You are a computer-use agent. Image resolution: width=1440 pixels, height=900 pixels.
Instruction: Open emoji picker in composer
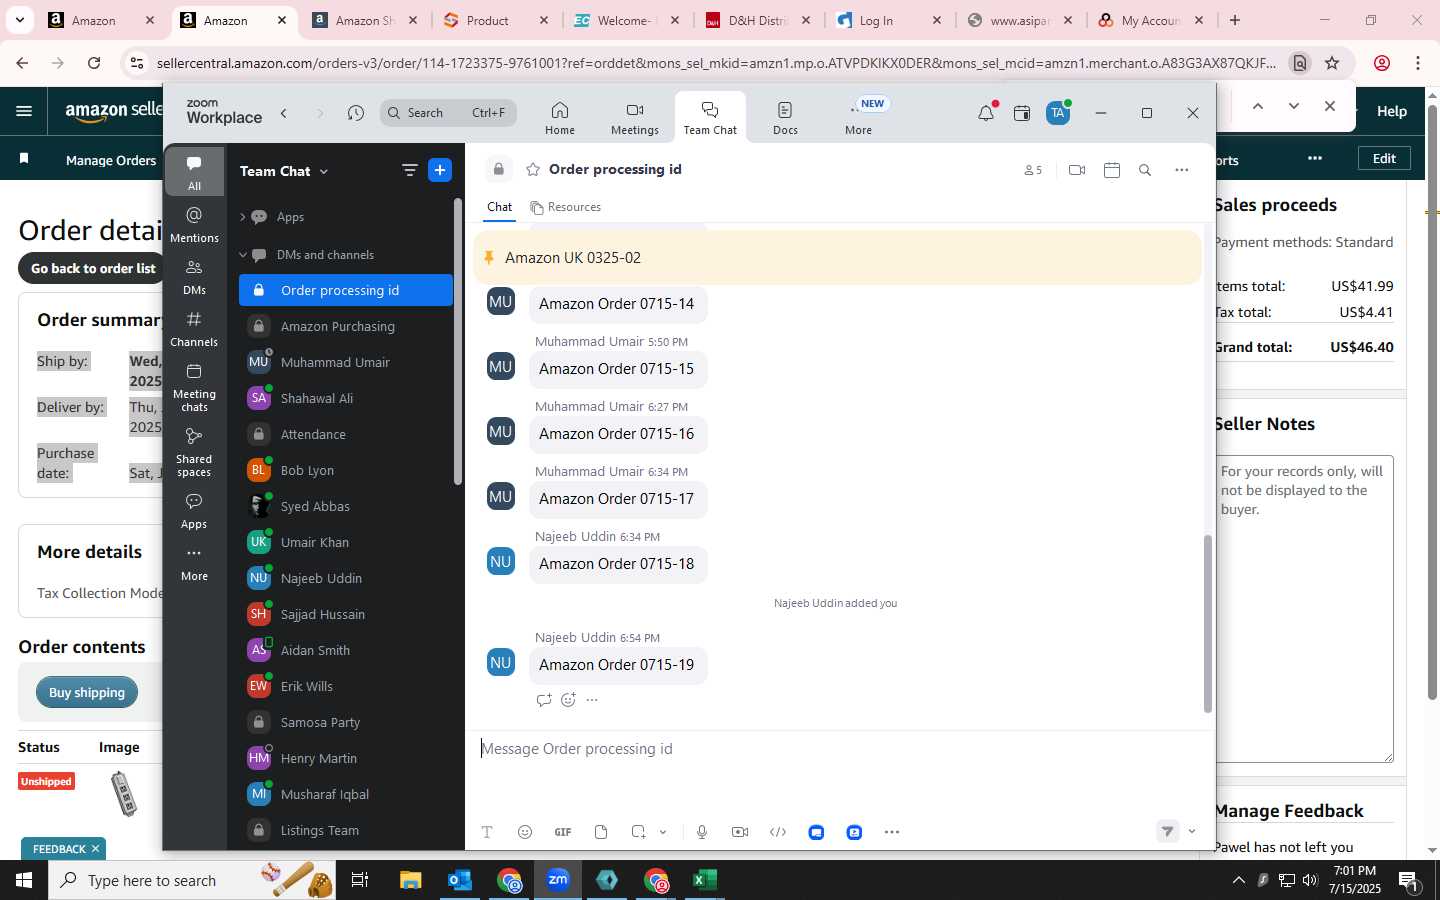[x=525, y=832]
